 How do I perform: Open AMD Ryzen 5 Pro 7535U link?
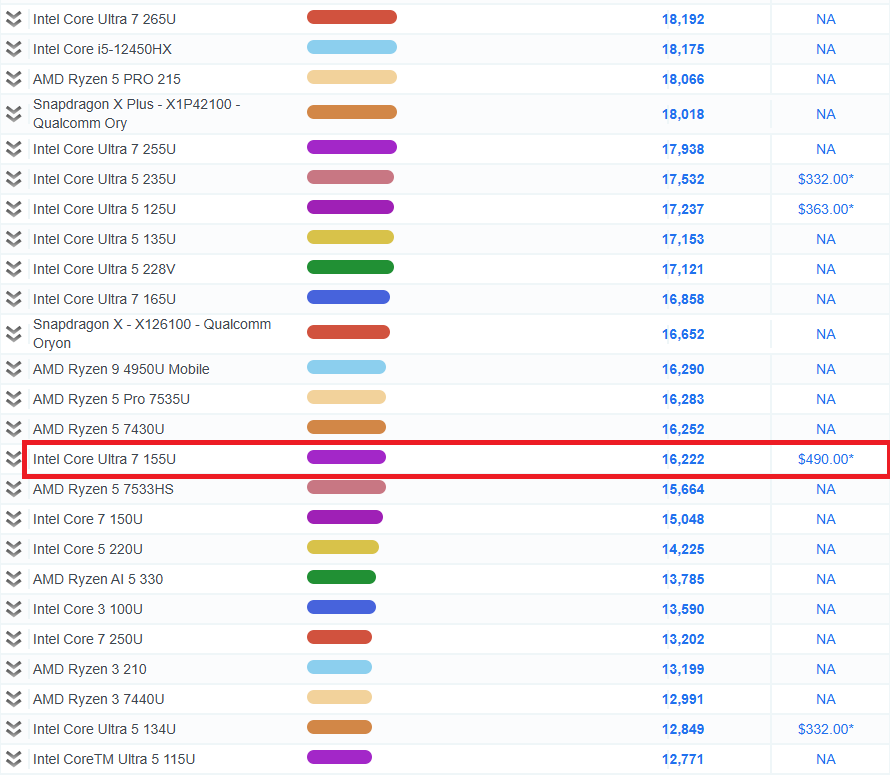(x=111, y=399)
